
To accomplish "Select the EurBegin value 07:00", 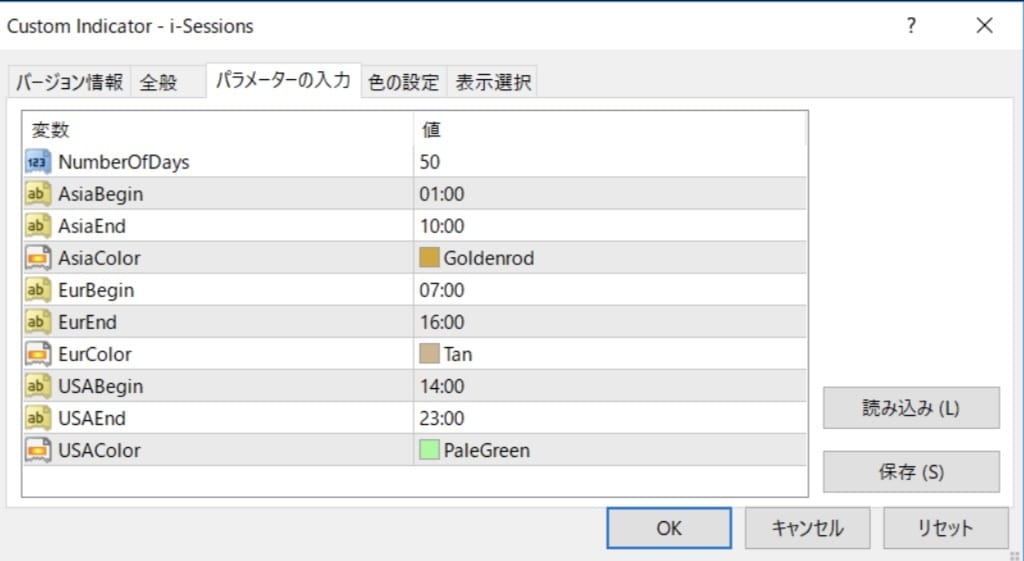I will coord(442,290).
